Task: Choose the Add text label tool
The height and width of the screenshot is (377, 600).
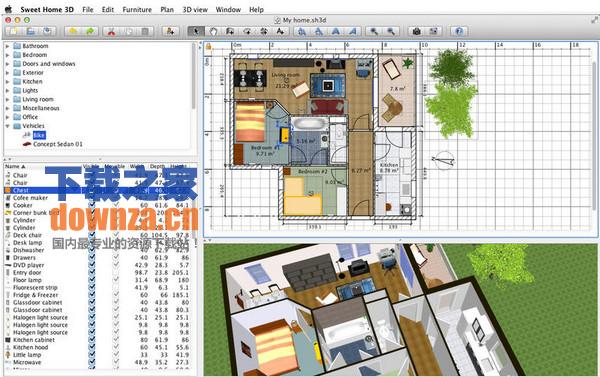Action: [x=280, y=31]
